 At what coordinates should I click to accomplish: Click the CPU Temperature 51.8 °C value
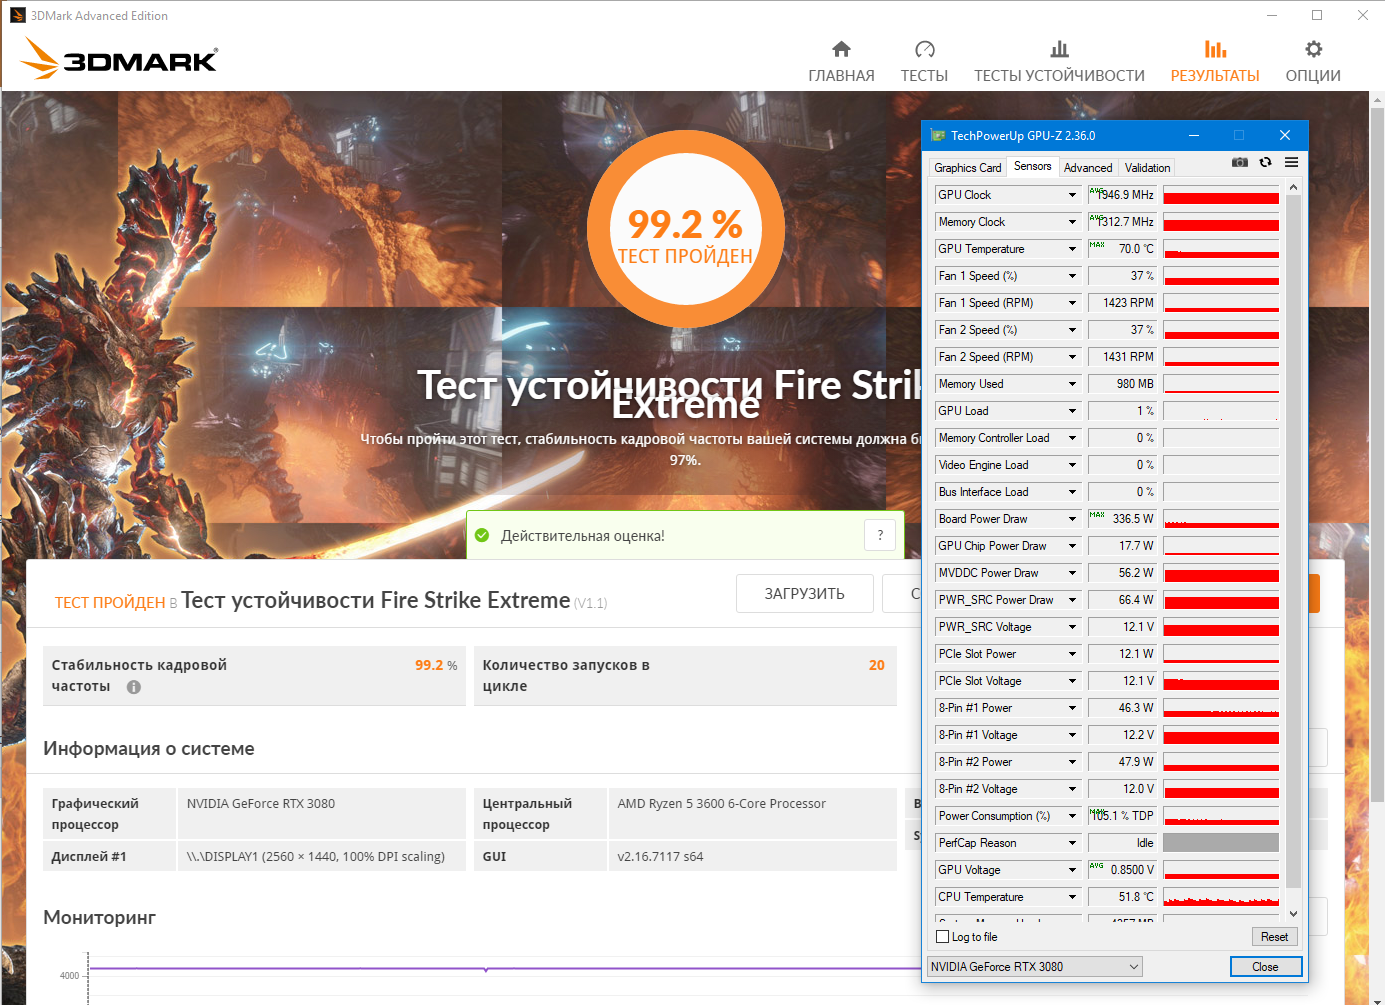point(1122,897)
